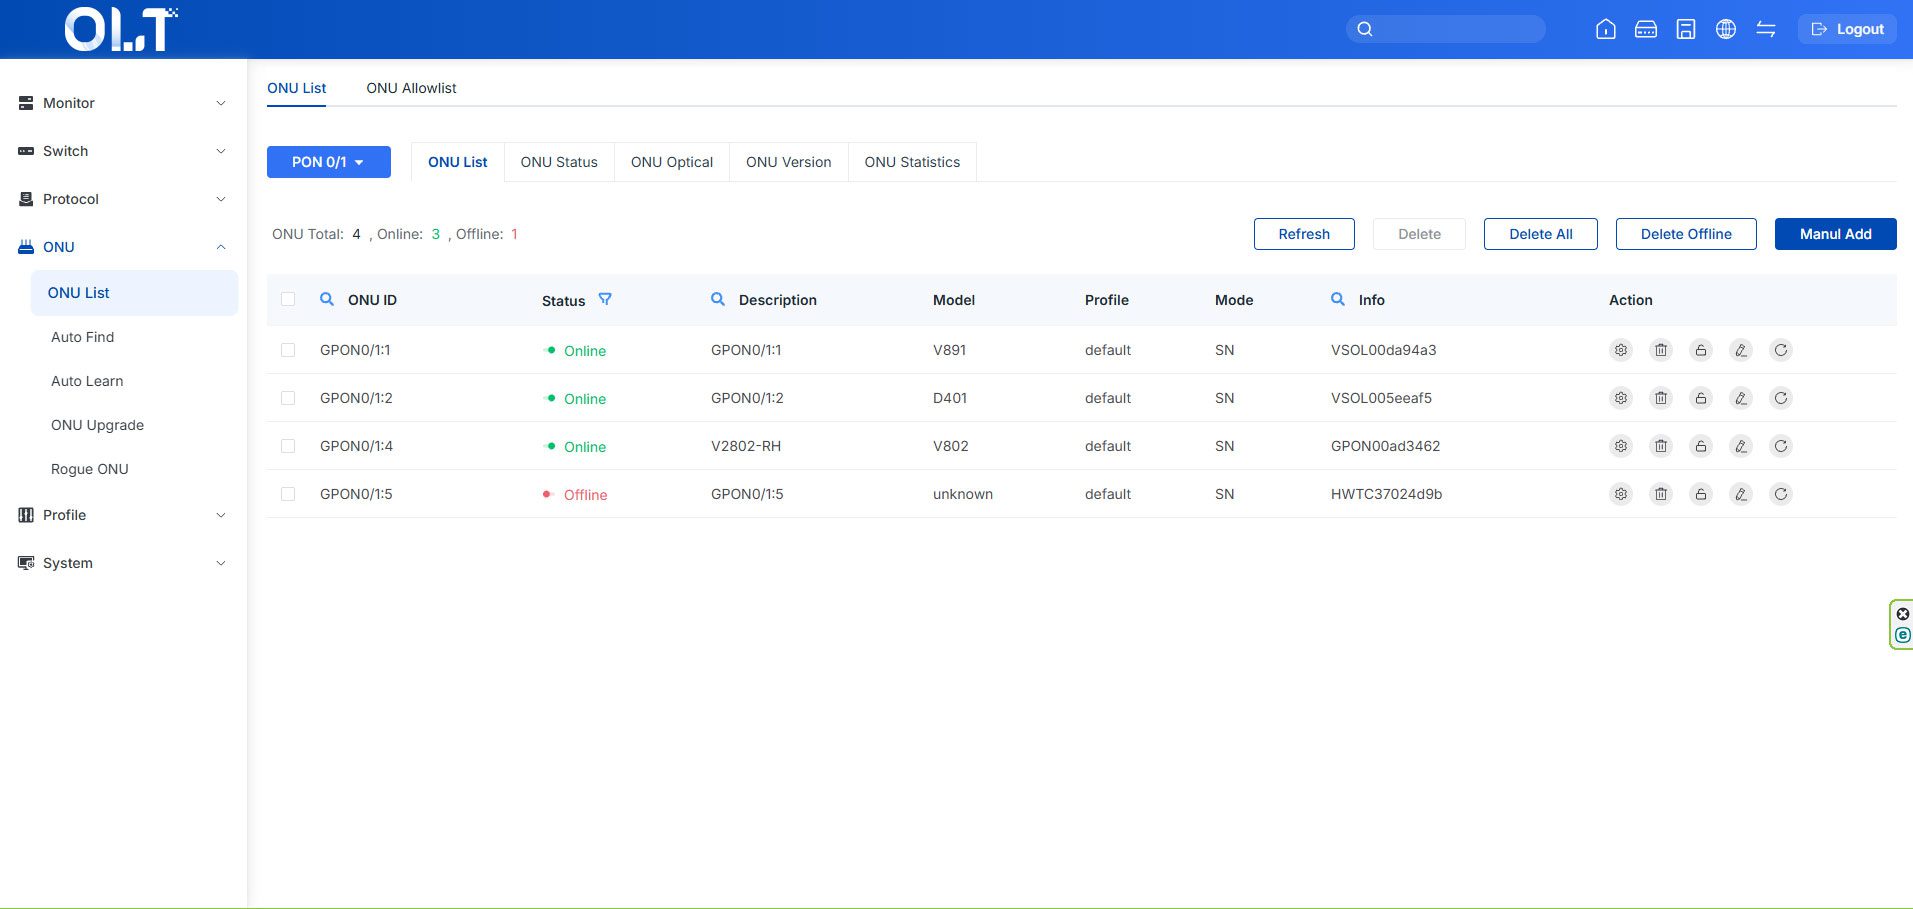Click the Delete Offline button

click(1686, 234)
